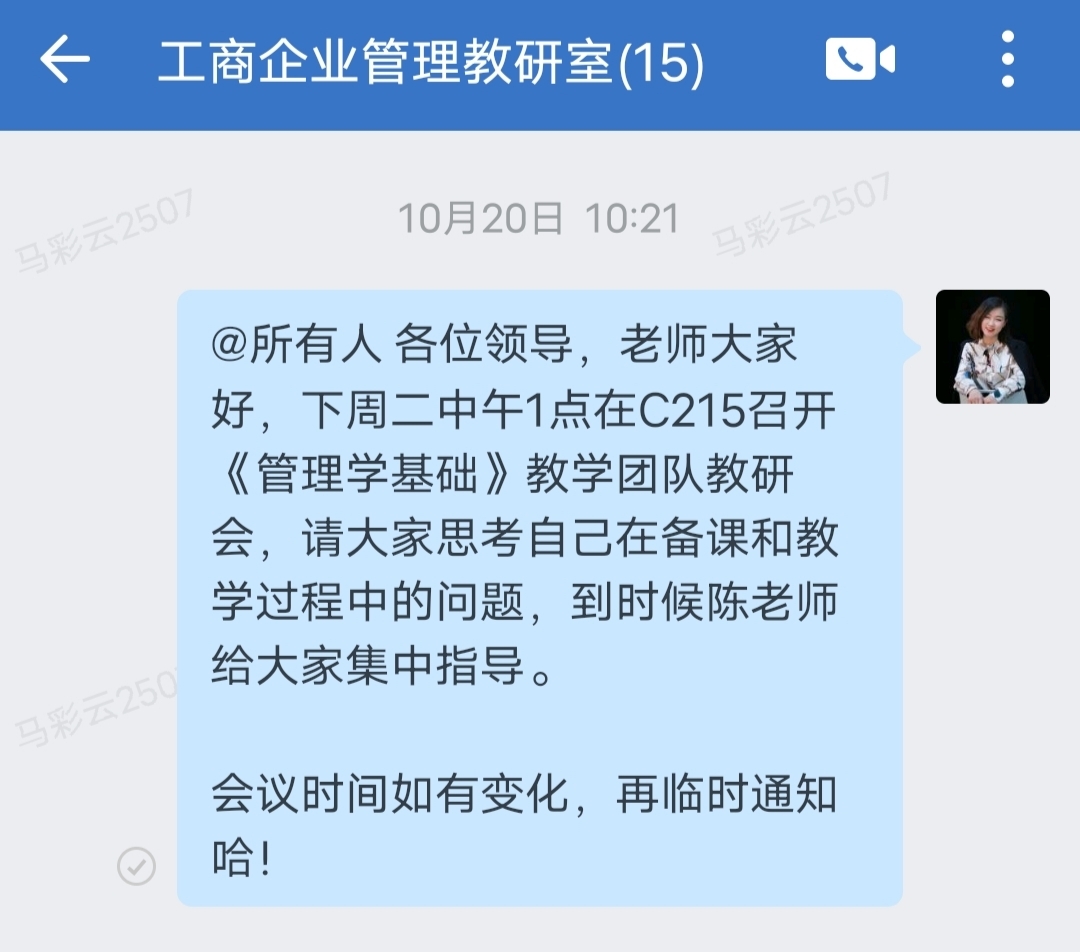Tap the read-status checkmark icon

click(136, 866)
